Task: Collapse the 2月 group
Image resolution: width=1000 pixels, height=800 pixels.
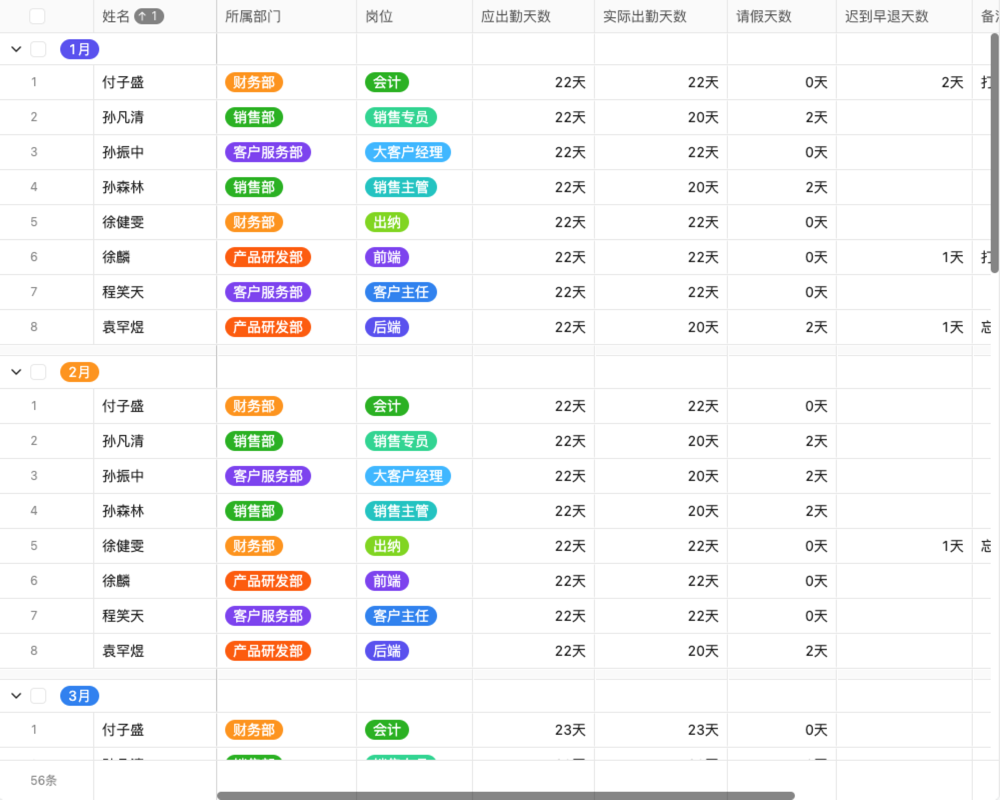Action: point(15,371)
